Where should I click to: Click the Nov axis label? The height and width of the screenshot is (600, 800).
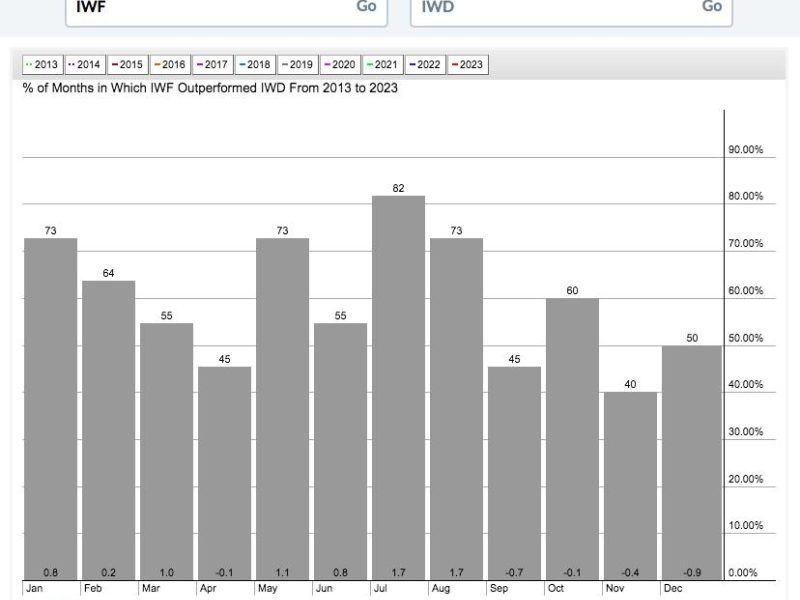tap(615, 588)
